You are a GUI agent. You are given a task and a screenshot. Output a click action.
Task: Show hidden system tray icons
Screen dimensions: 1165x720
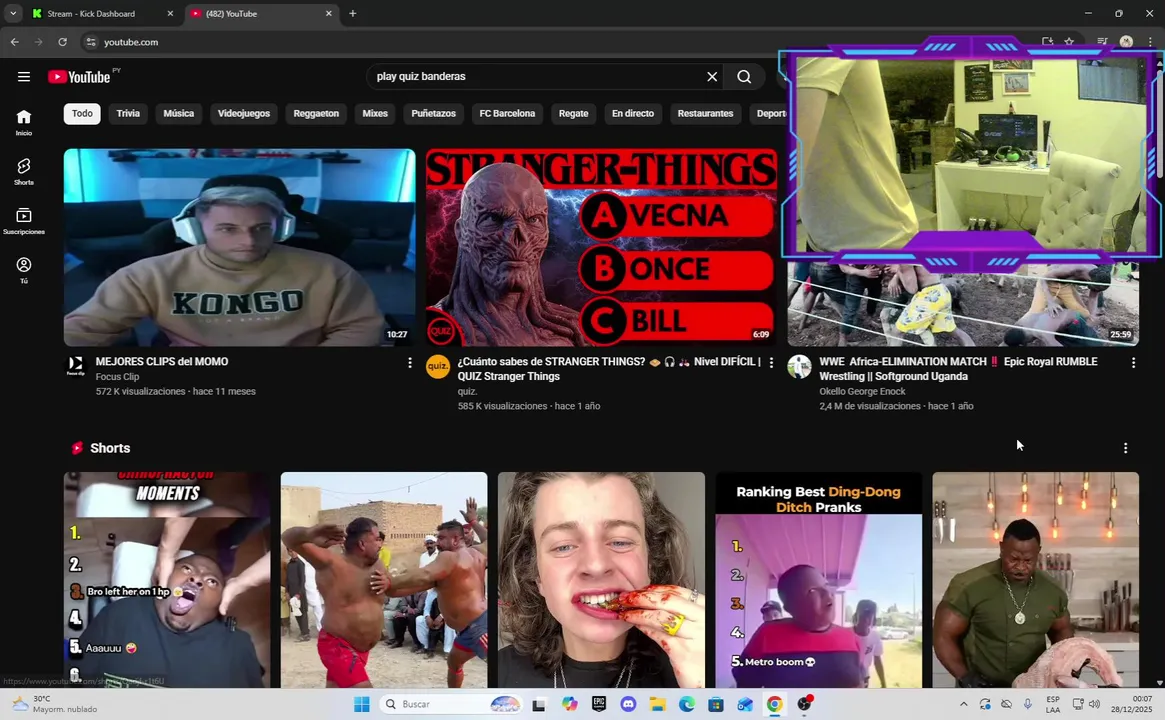point(964,704)
